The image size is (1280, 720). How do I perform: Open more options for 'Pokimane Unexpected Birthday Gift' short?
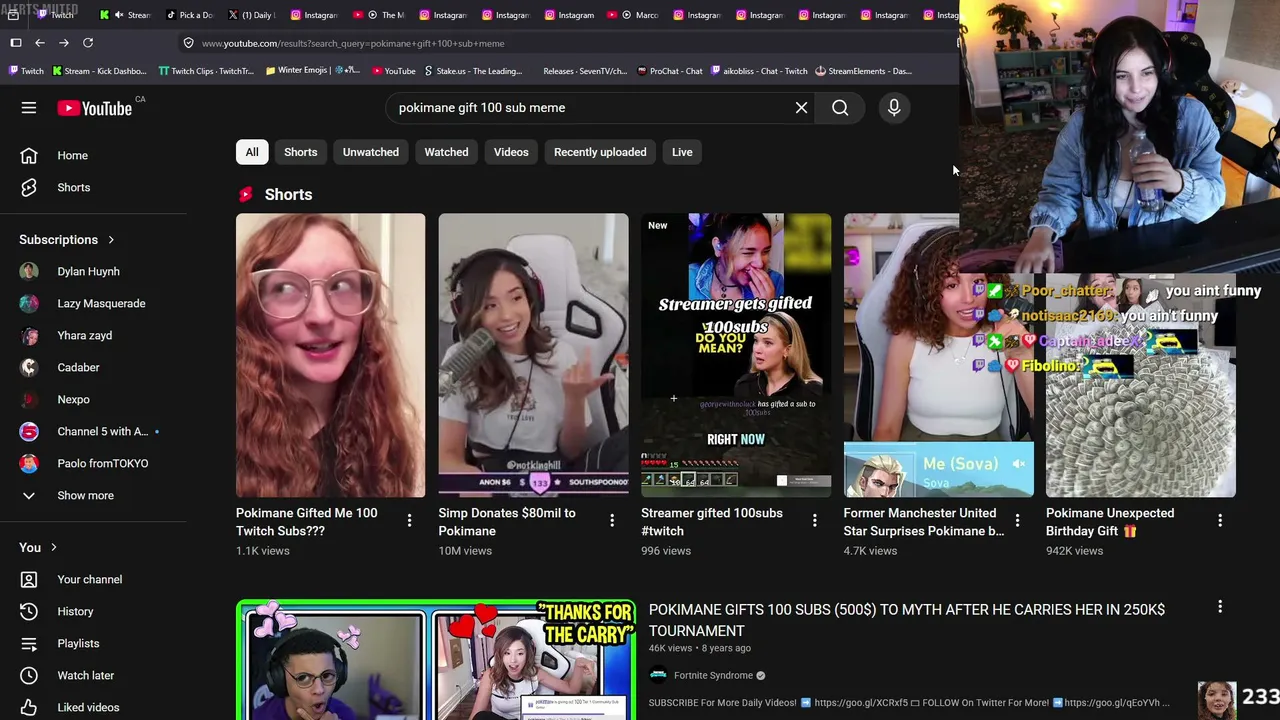click(1220, 520)
